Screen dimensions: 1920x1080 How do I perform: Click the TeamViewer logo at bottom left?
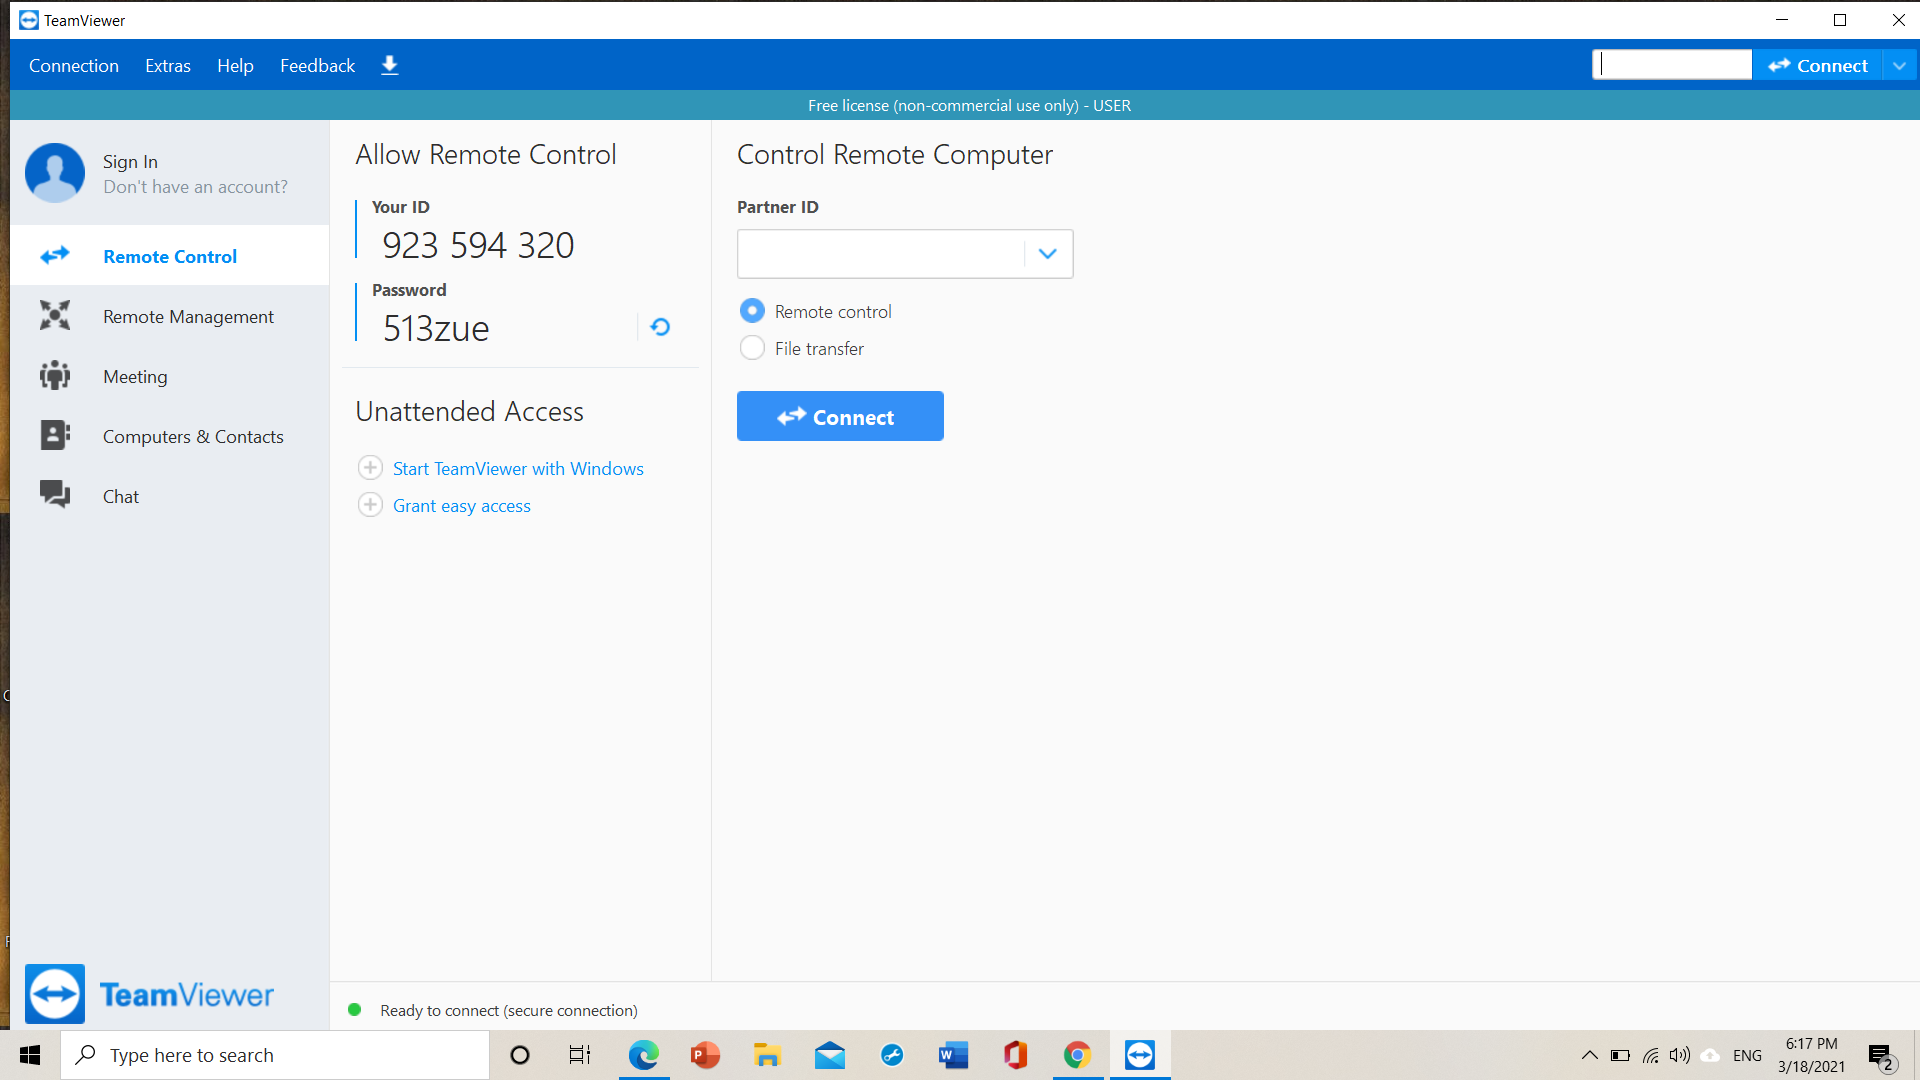pos(149,994)
